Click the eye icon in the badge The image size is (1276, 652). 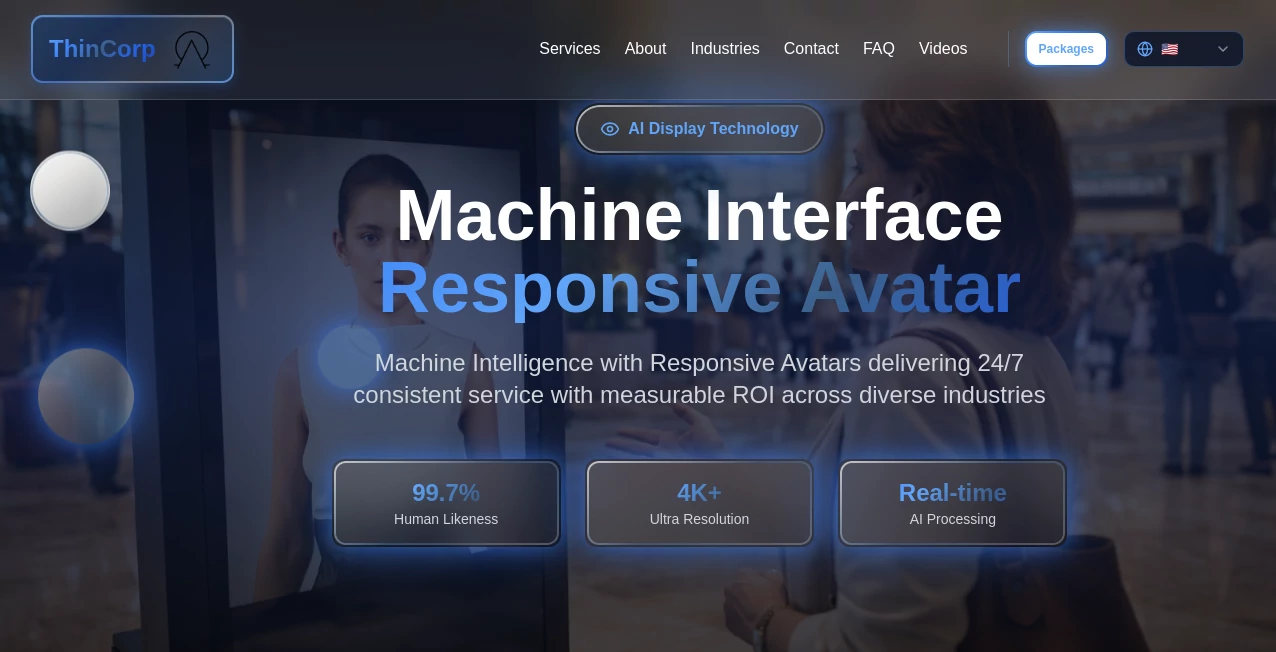610,129
